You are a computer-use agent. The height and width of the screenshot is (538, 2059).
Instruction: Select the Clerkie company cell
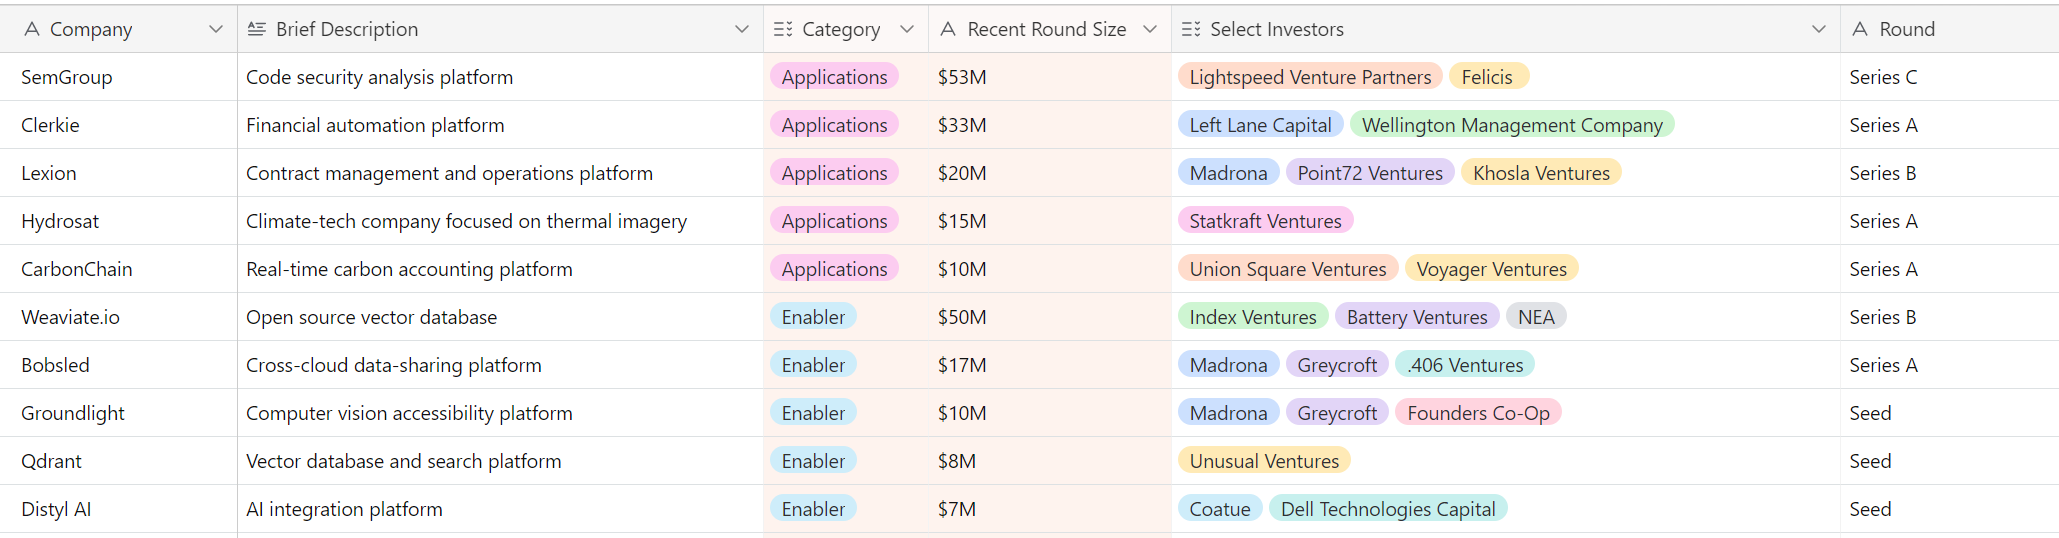(x=119, y=125)
